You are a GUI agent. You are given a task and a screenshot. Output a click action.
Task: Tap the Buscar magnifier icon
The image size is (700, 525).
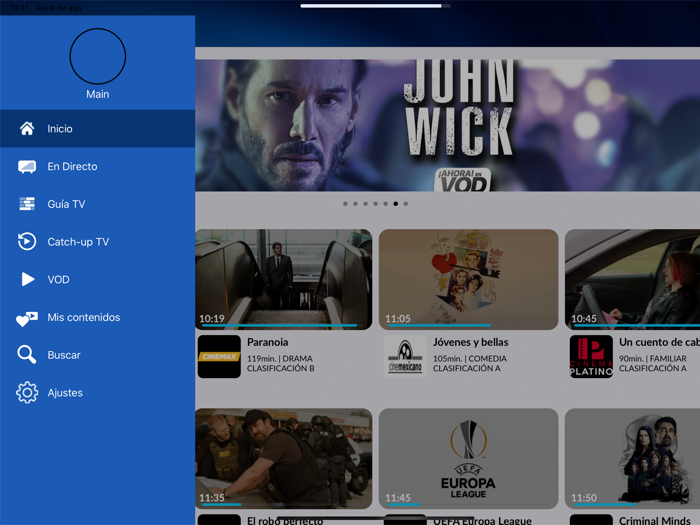[x=27, y=355]
